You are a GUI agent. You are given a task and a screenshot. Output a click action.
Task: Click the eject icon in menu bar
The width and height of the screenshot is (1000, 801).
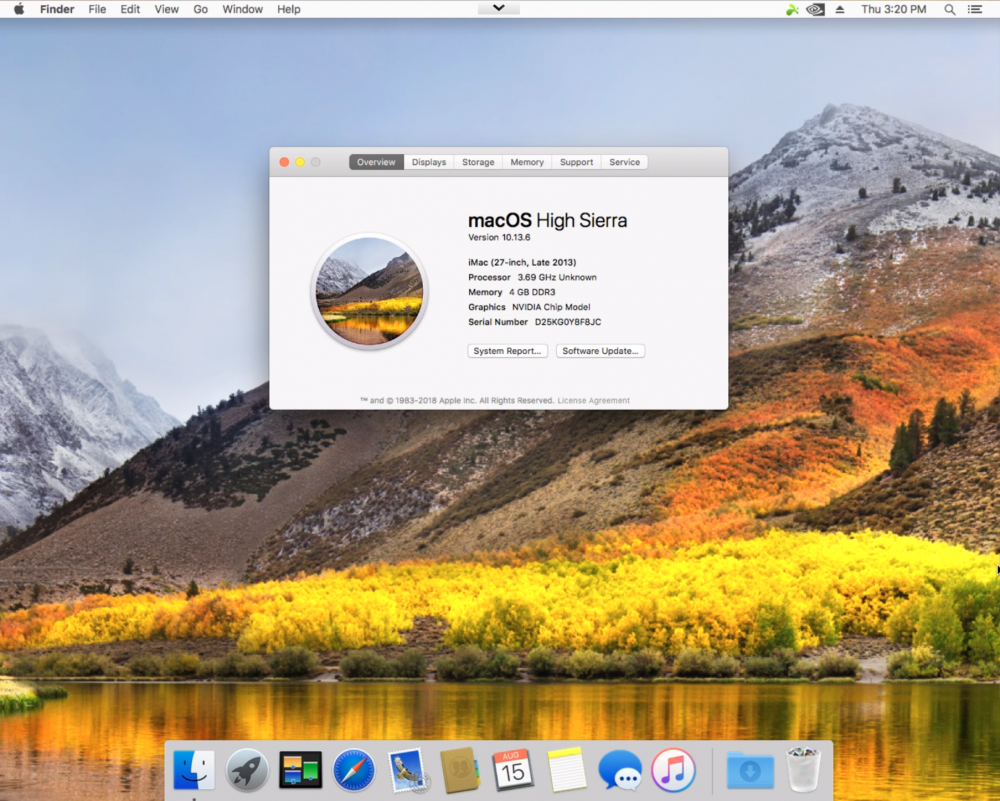pyautogui.click(x=840, y=10)
